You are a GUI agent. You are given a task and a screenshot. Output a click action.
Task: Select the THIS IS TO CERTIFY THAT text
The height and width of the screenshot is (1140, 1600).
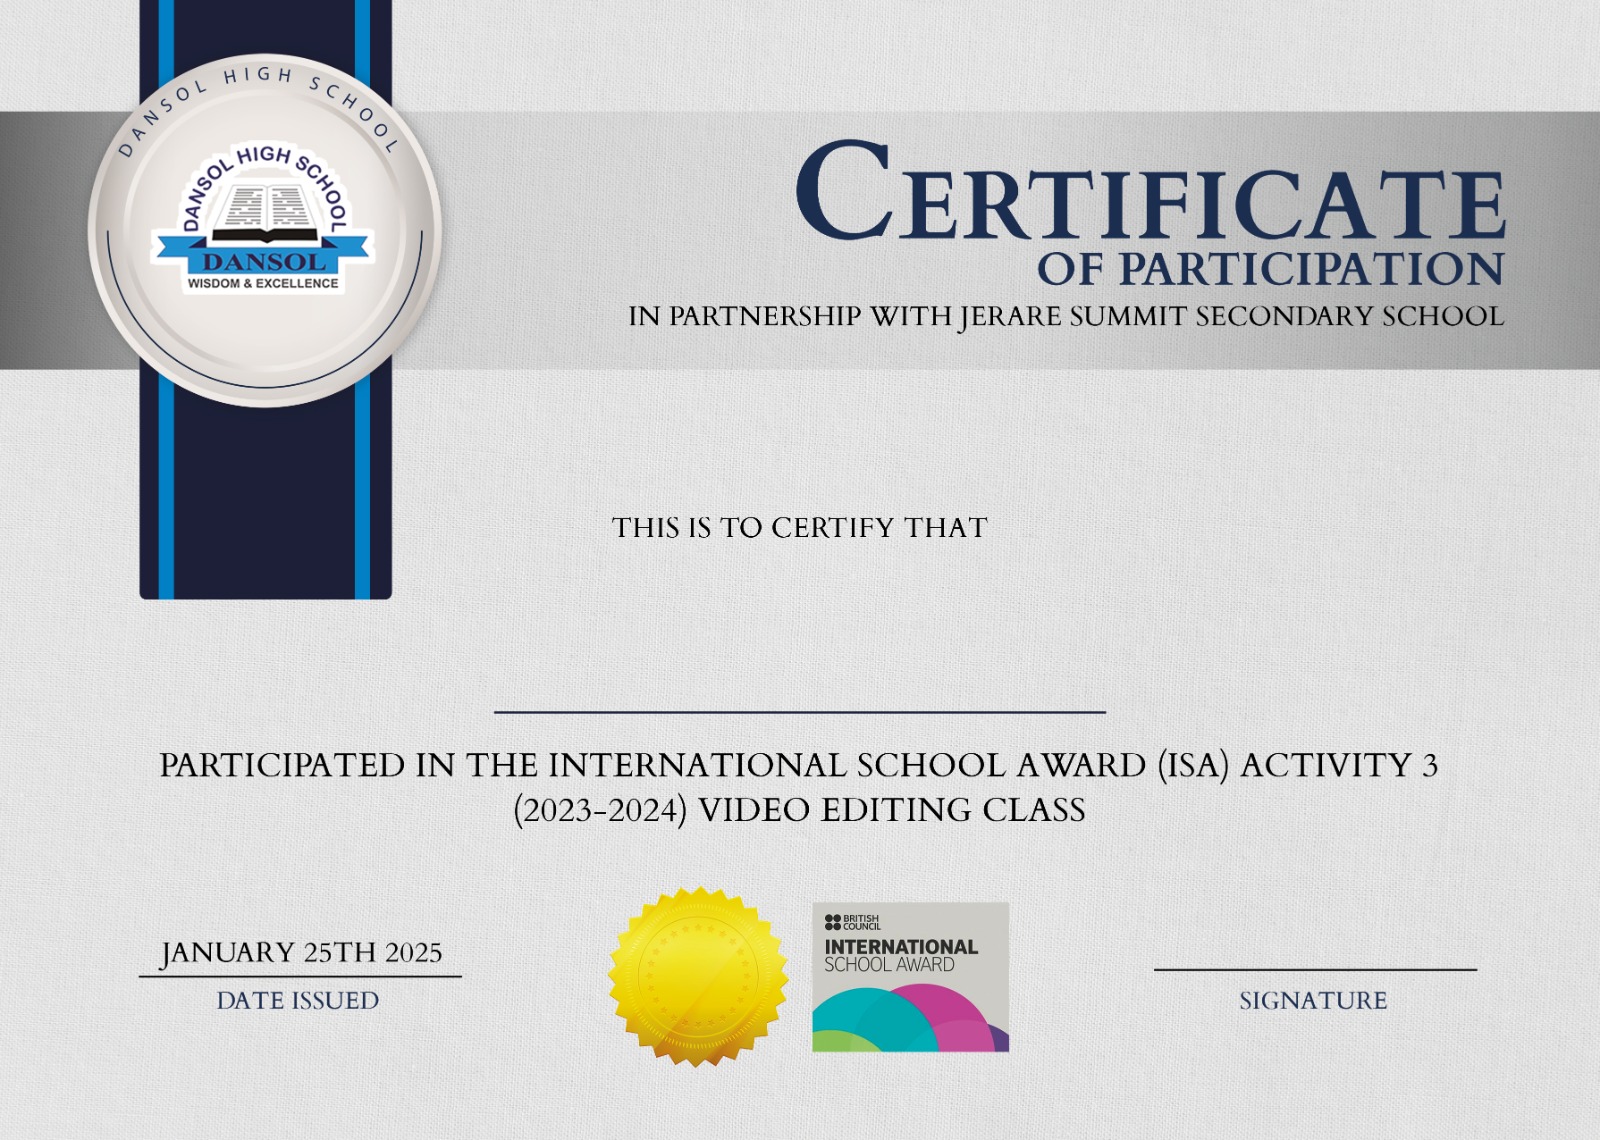[x=799, y=528]
